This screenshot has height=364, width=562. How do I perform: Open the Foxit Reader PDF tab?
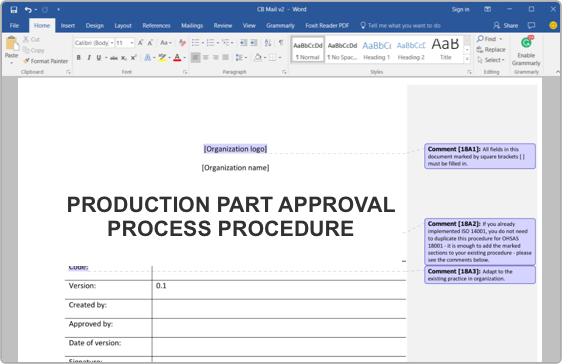[x=327, y=25]
